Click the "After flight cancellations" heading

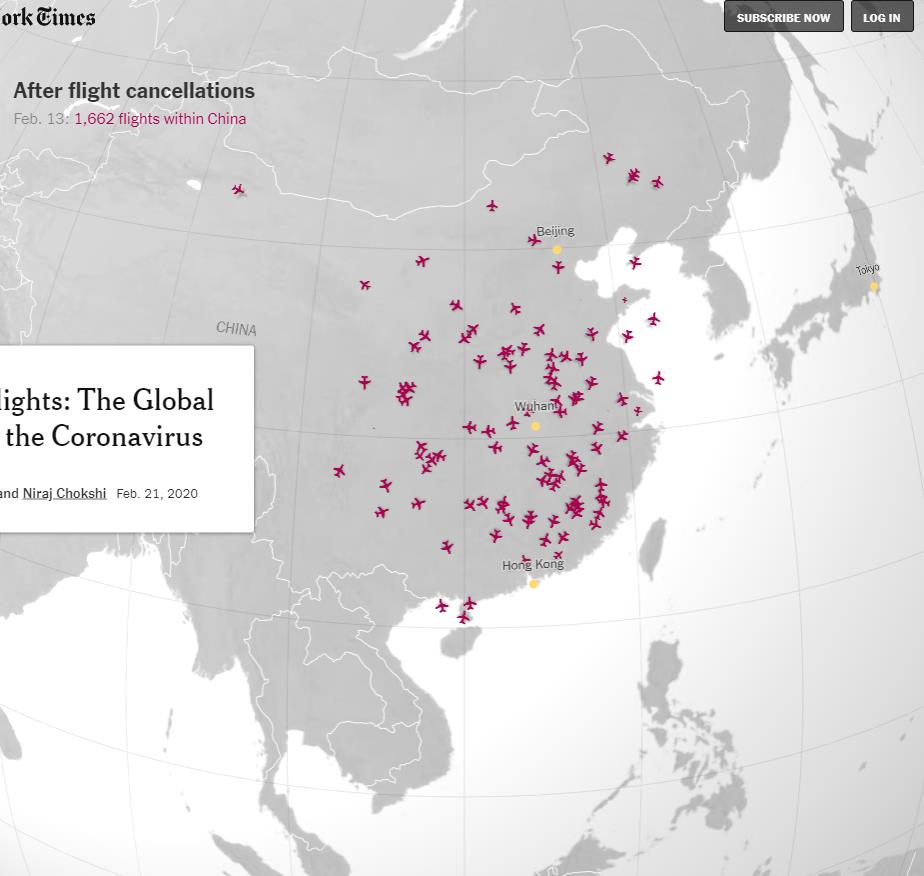134,91
